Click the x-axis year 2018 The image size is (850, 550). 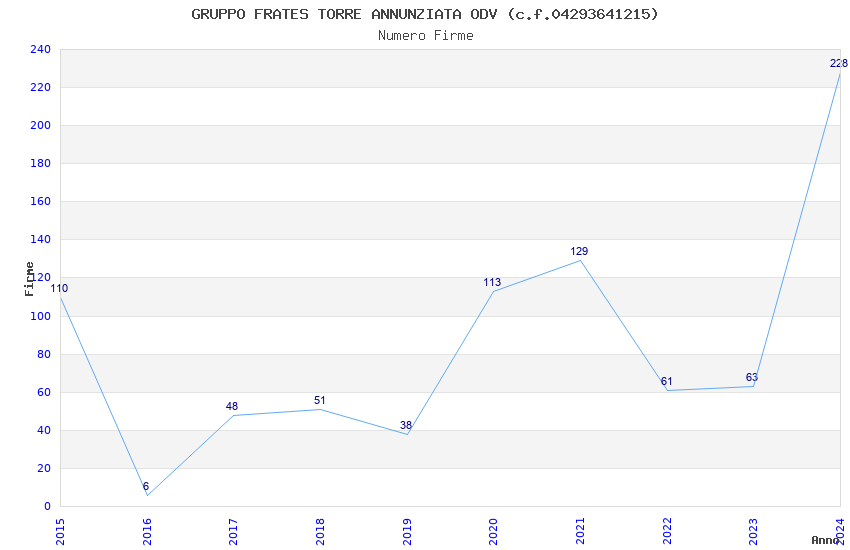(x=320, y=532)
